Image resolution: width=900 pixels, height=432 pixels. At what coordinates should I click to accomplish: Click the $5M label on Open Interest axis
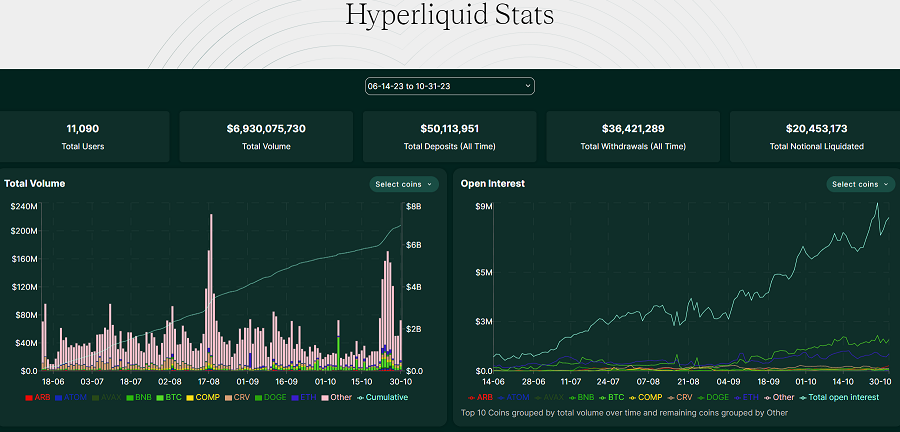pyautogui.click(x=483, y=272)
